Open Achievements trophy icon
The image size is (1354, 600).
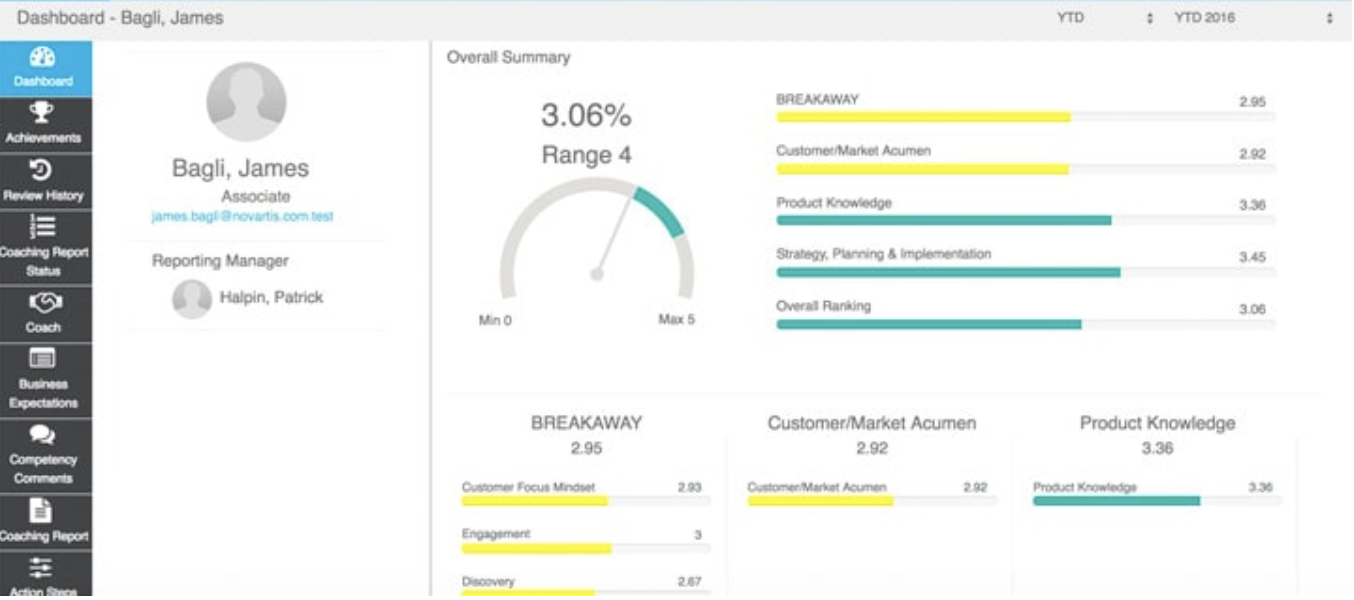[x=43, y=112]
